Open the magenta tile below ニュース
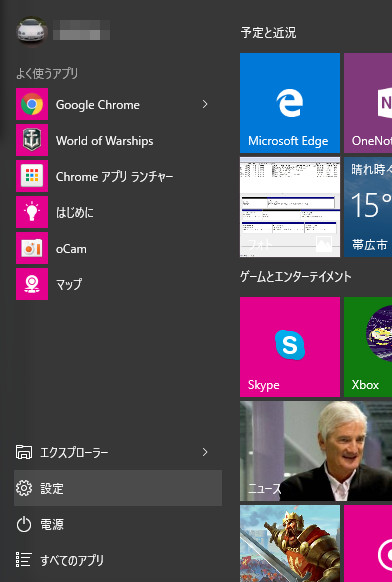This screenshot has width=392, height=582. (368, 543)
